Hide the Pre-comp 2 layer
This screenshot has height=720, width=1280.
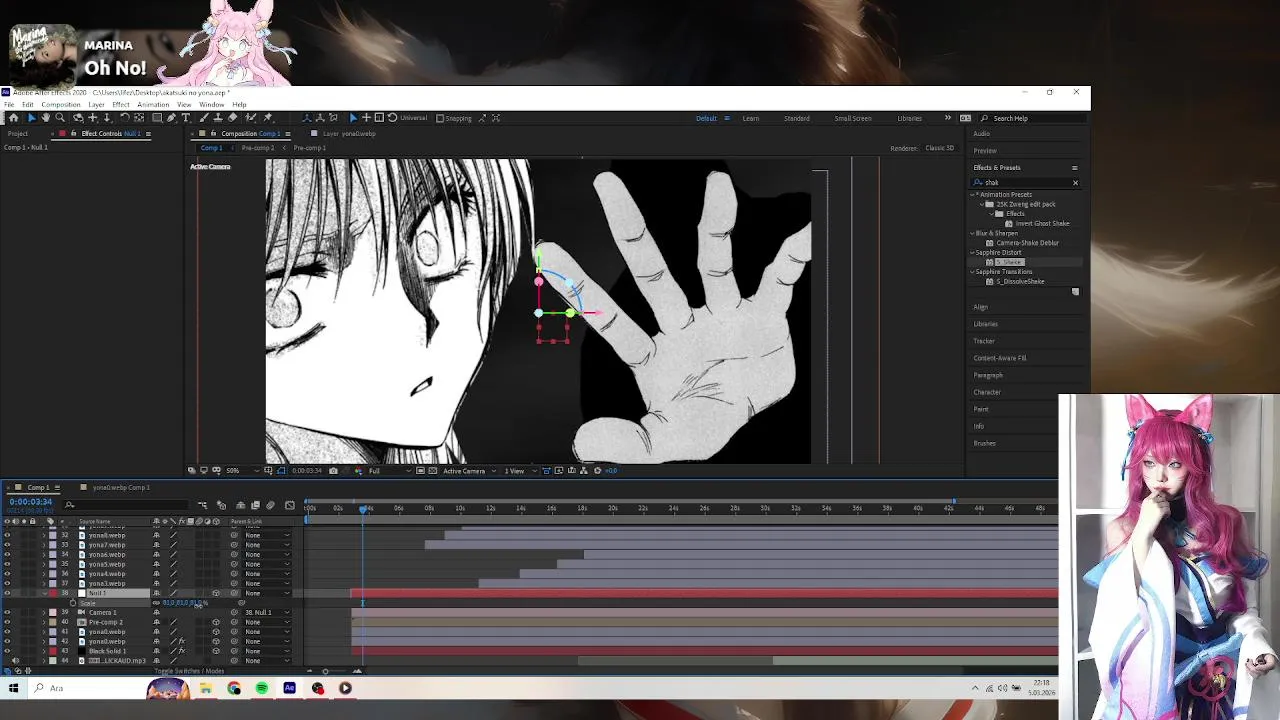pyautogui.click(x=7, y=622)
